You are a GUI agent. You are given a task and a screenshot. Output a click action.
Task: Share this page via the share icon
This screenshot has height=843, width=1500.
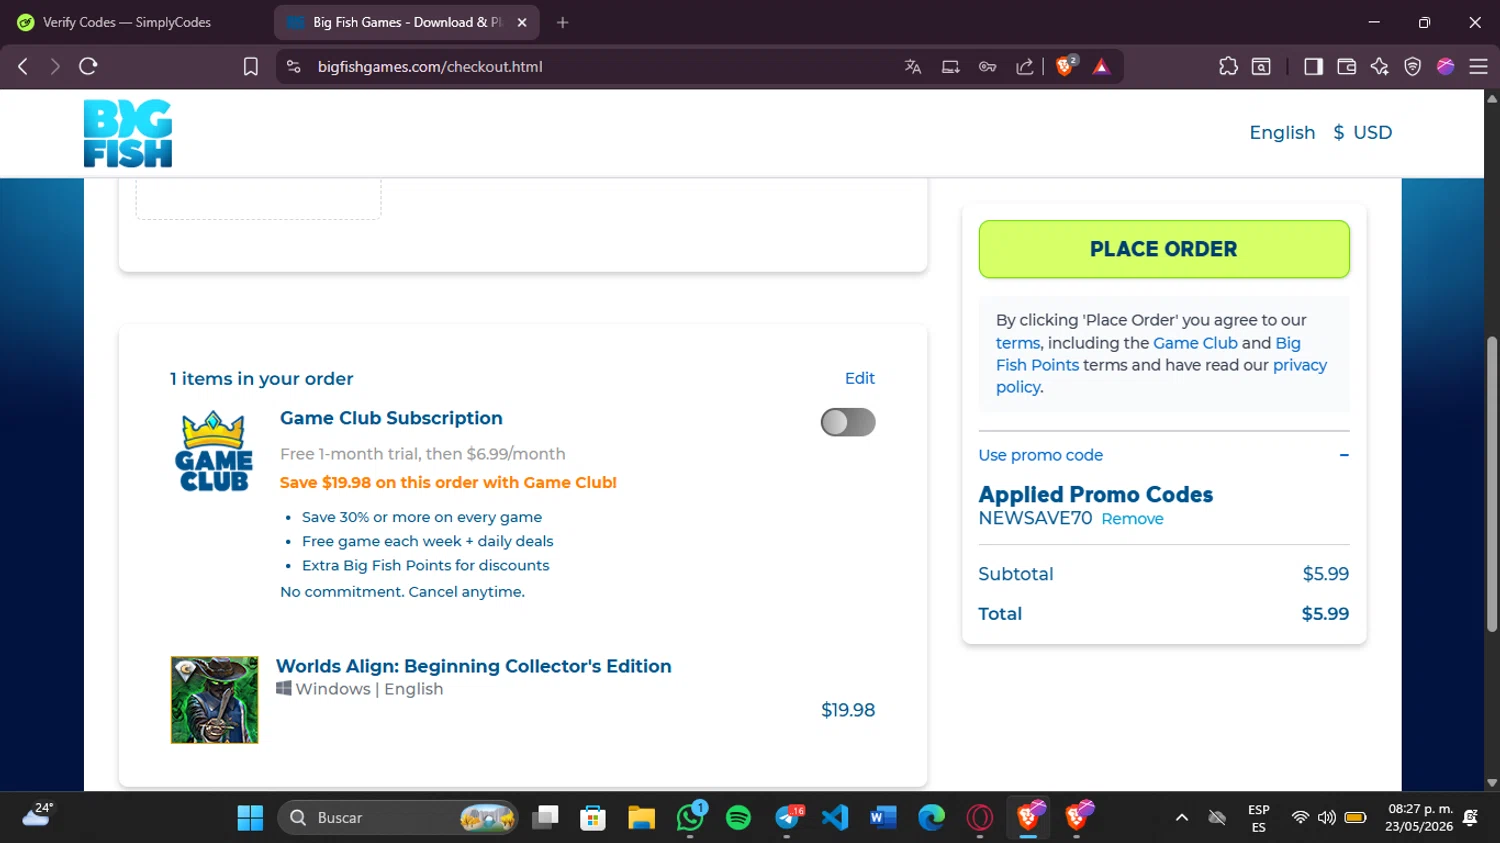click(x=1025, y=67)
